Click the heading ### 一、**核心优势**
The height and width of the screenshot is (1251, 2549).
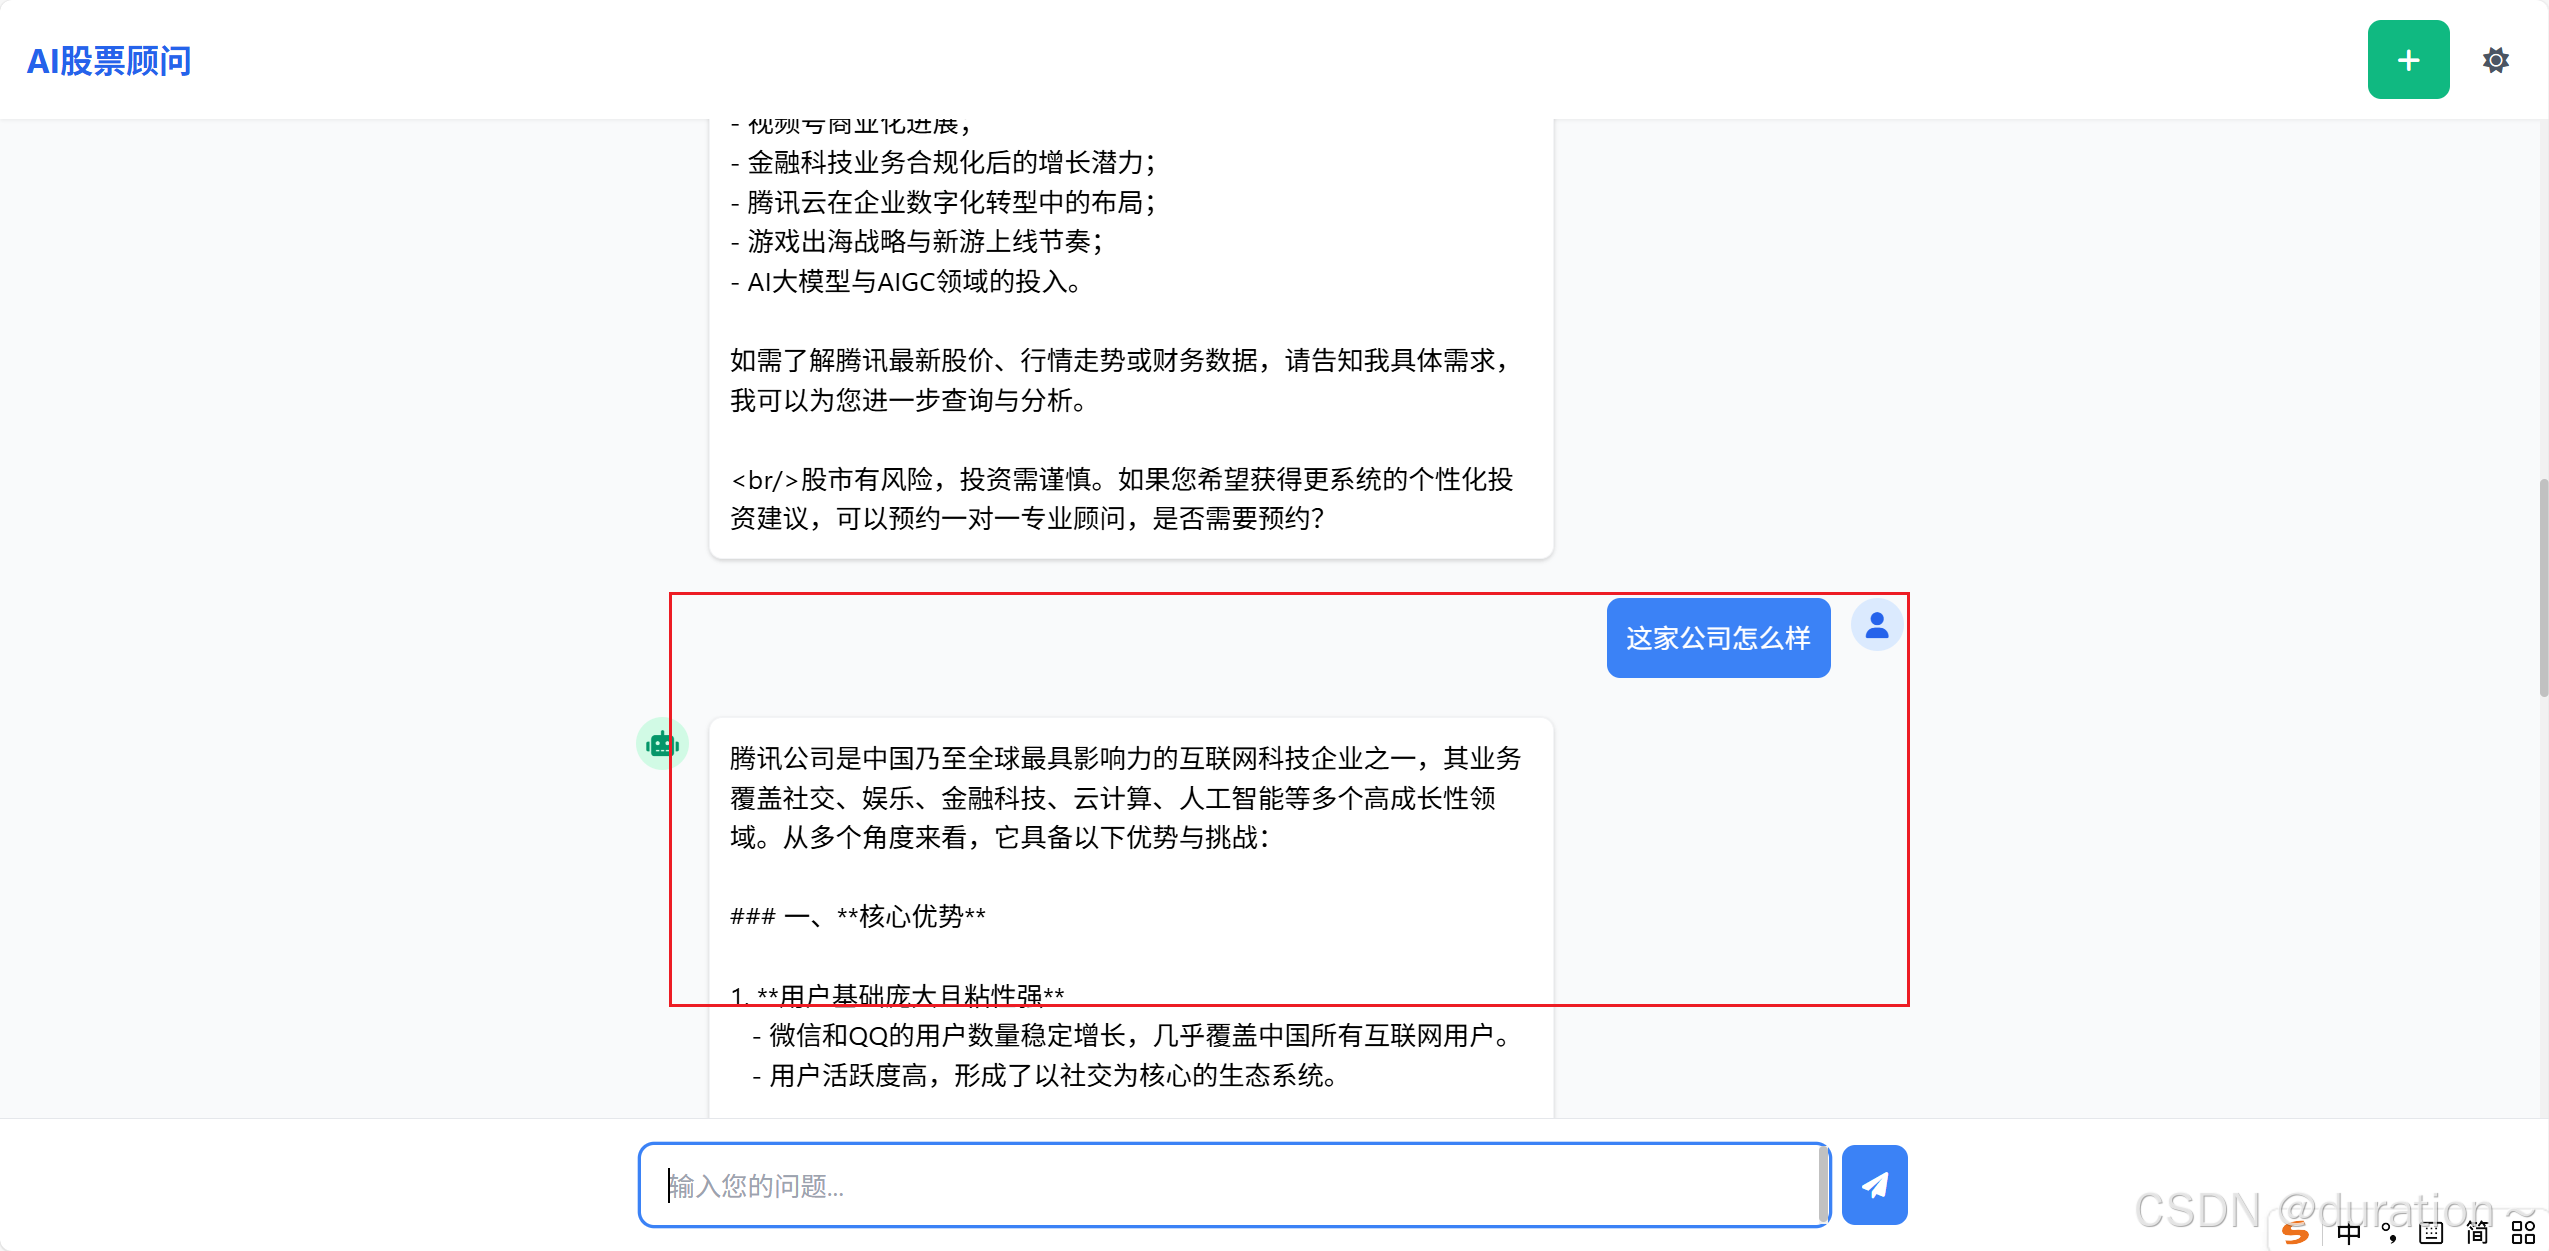(x=858, y=916)
